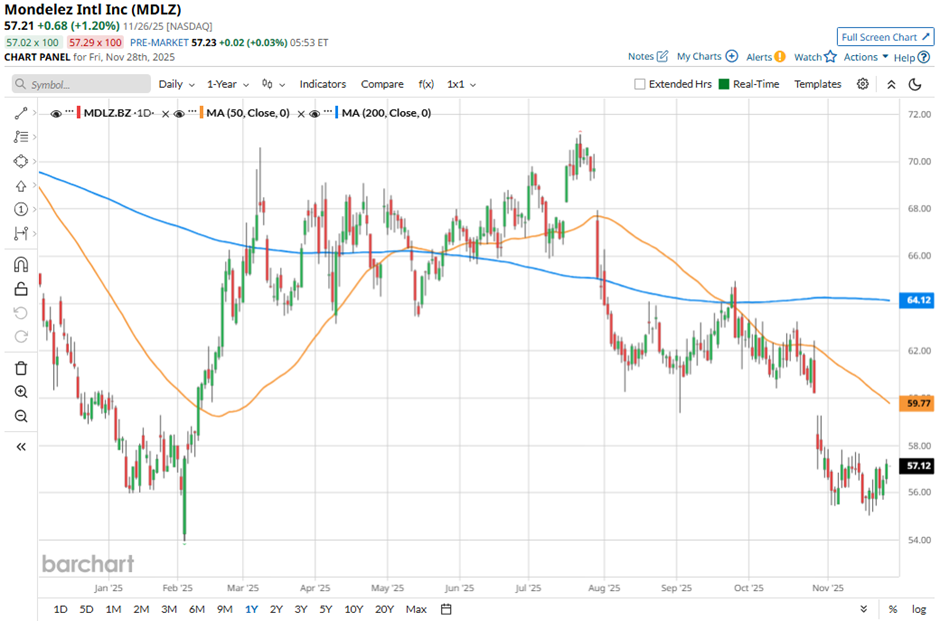
Task: Click the Full Screen Chart button
Action: tap(884, 37)
